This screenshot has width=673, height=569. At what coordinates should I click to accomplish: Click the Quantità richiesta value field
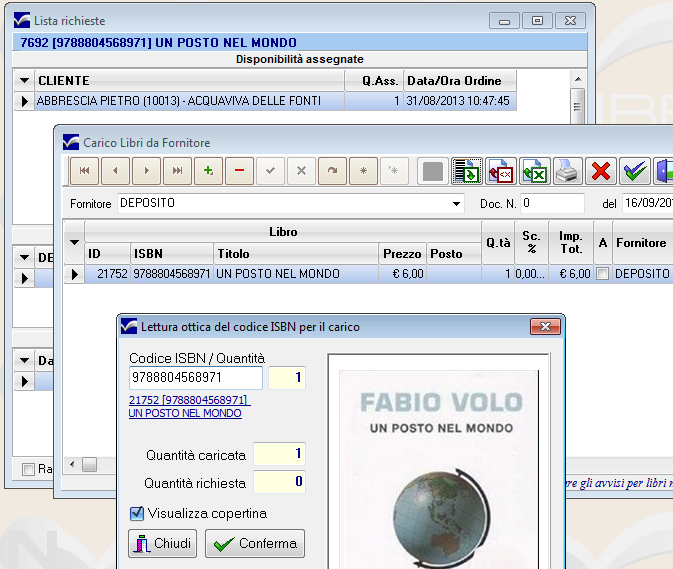click(x=279, y=481)
